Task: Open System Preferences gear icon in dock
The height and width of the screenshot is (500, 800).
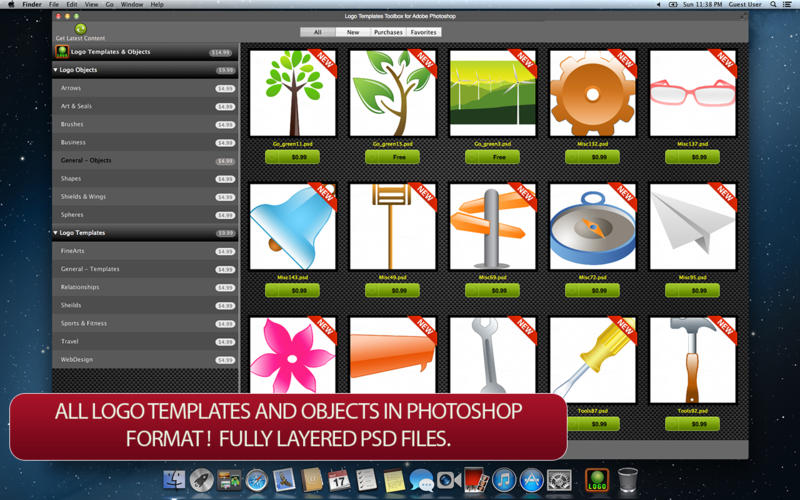Action: coord(559,480)
